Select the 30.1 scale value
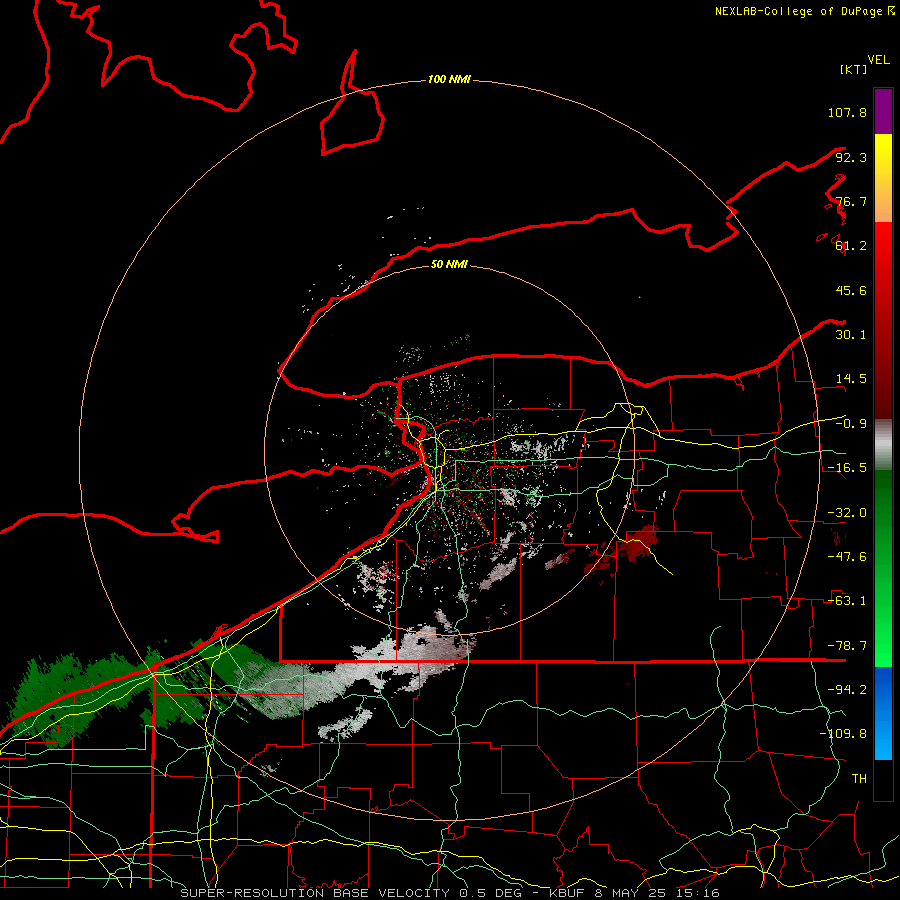 [851, 335]
